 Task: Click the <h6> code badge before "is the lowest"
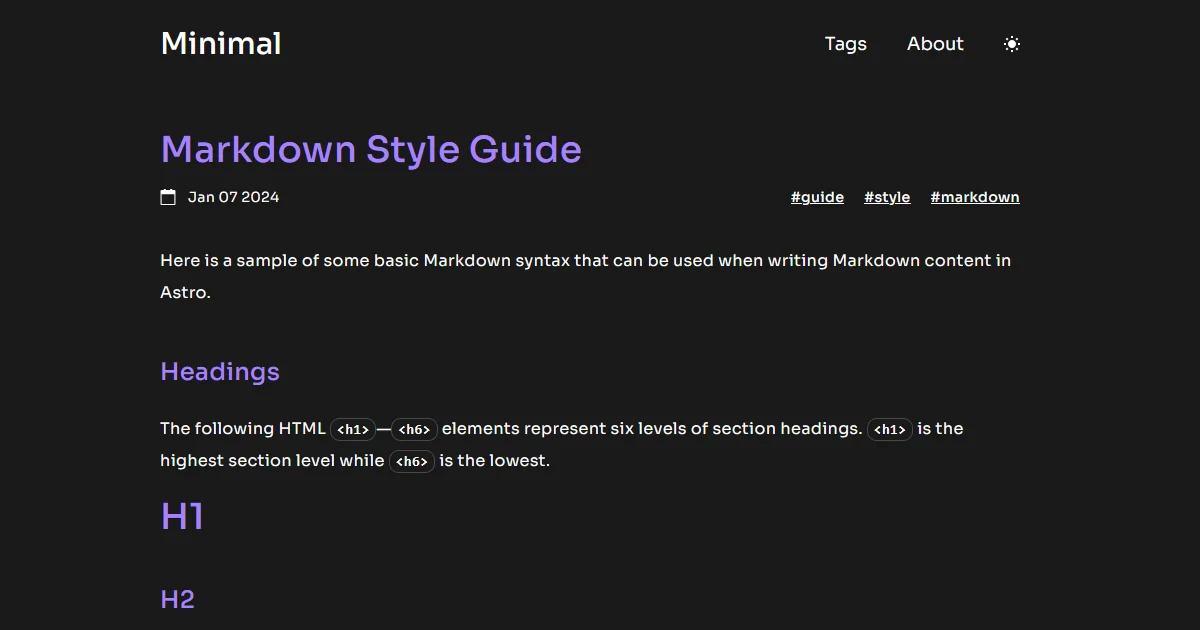412,462
